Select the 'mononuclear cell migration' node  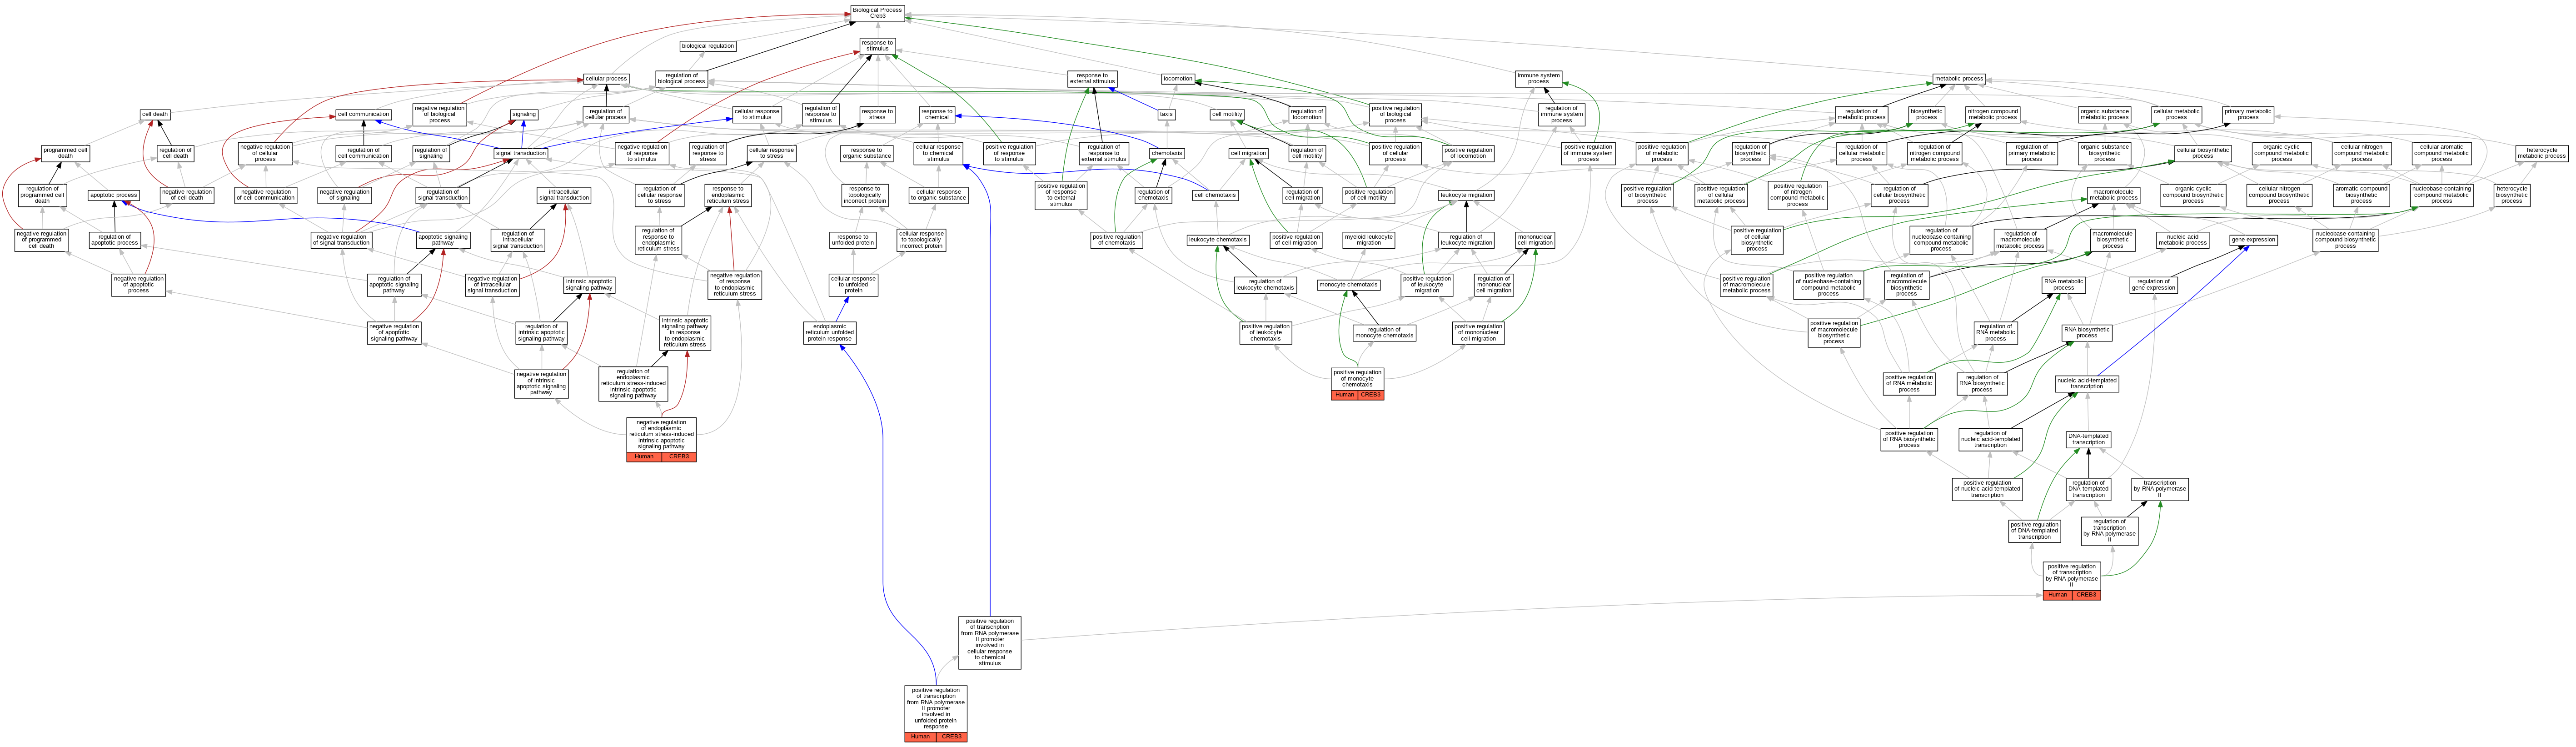point(1535,240)
